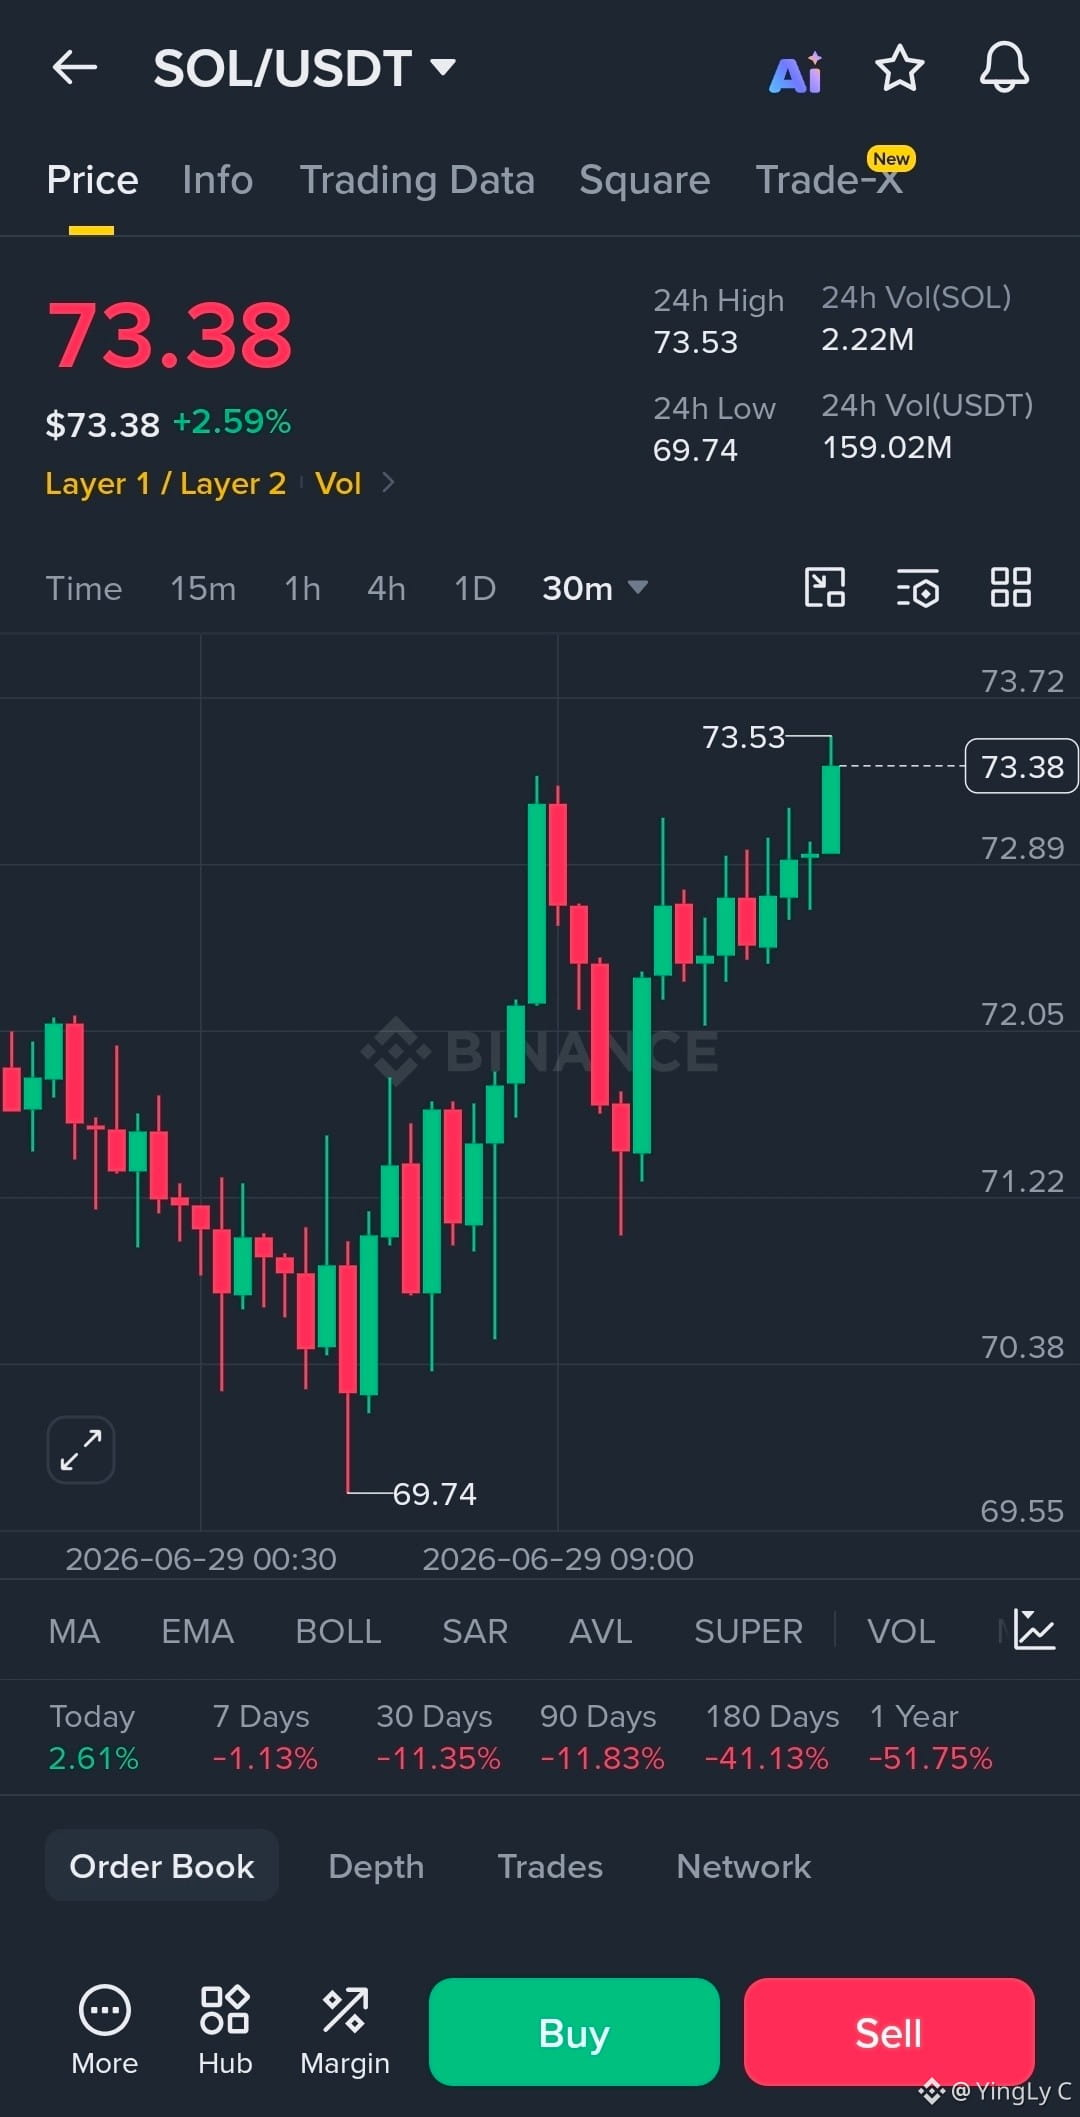Switch to the Info tab
Screen dimensions: 1080x2117
(217, 180)
